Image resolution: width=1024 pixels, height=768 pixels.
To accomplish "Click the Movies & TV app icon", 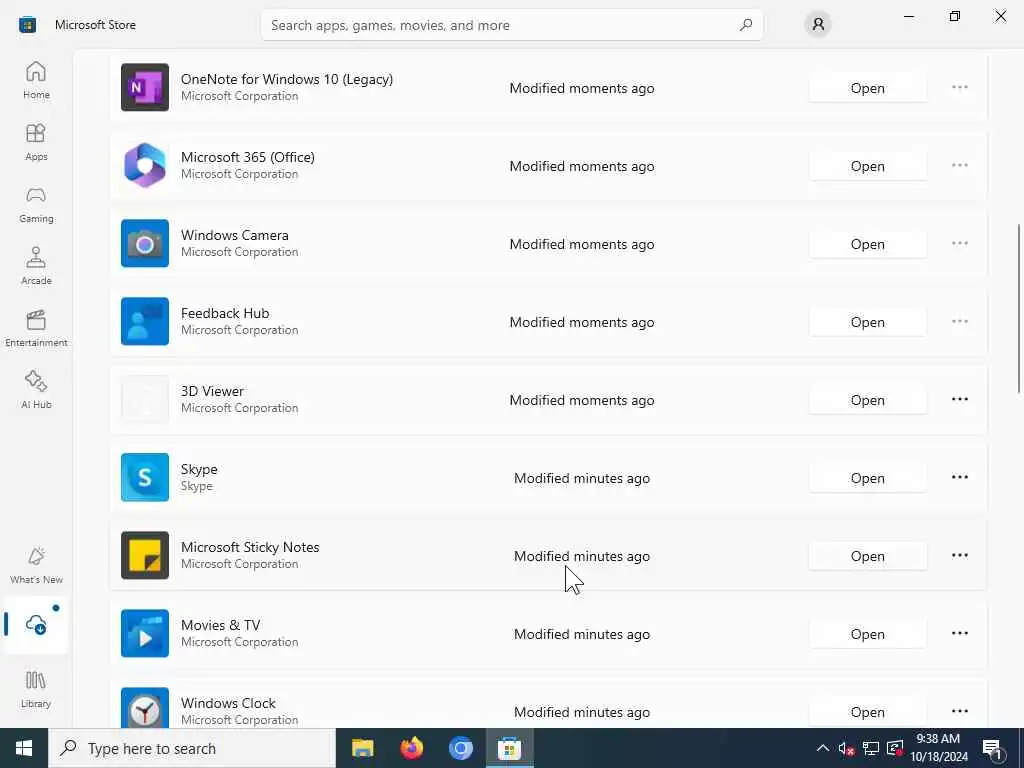I will point(145,633).
